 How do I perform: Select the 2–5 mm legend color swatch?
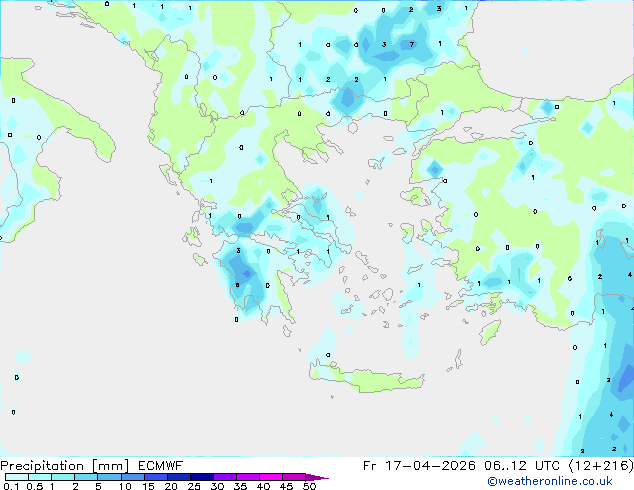point(86,477)
